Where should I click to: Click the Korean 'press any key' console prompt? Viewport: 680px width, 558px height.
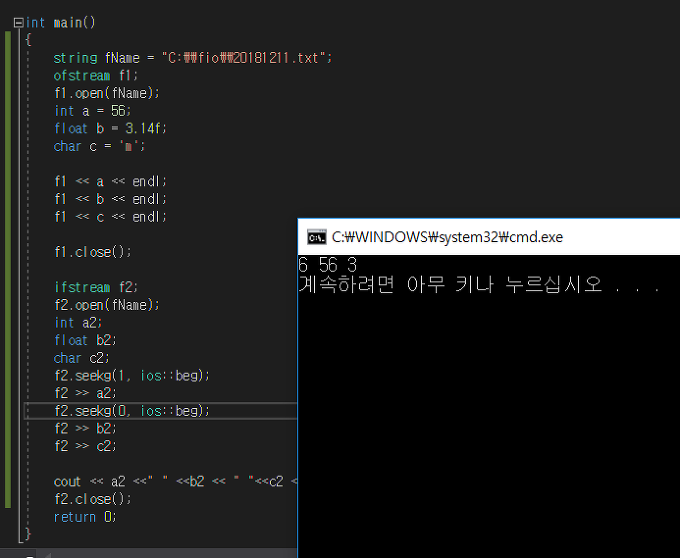point(479,284)
